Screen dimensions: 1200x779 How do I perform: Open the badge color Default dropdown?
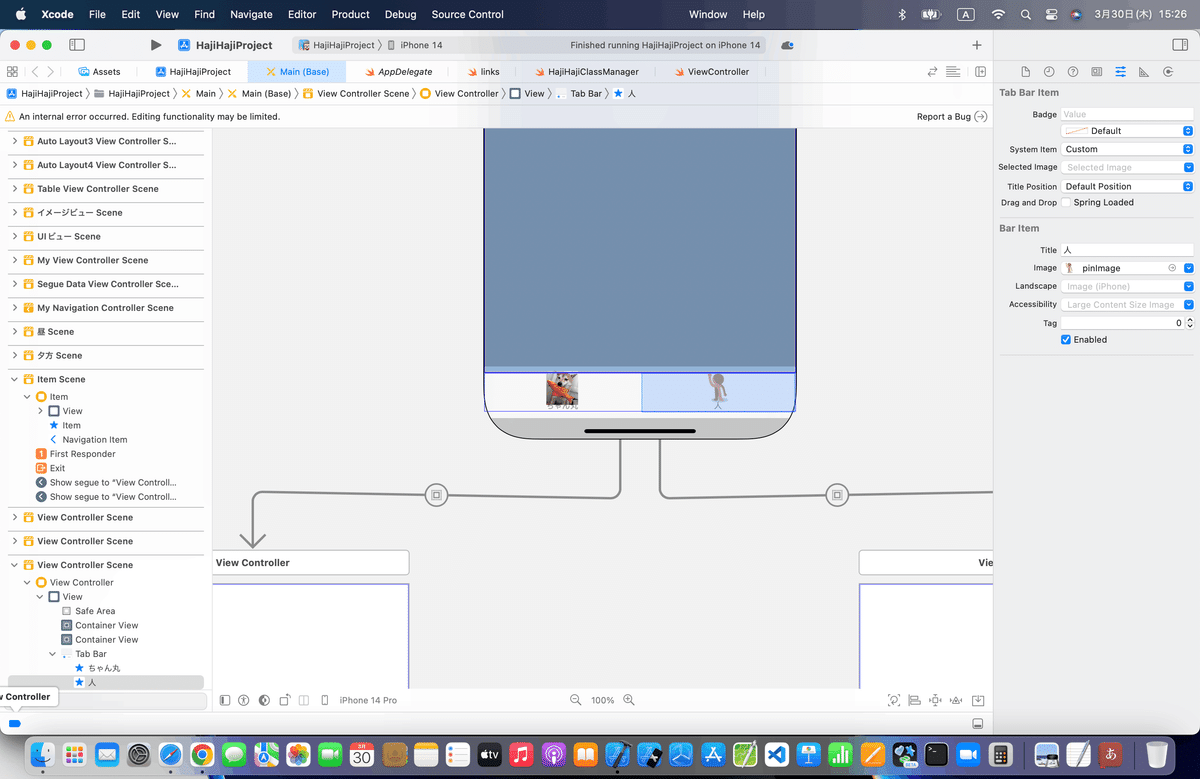pyautogui.click(x=1127, y=131)
